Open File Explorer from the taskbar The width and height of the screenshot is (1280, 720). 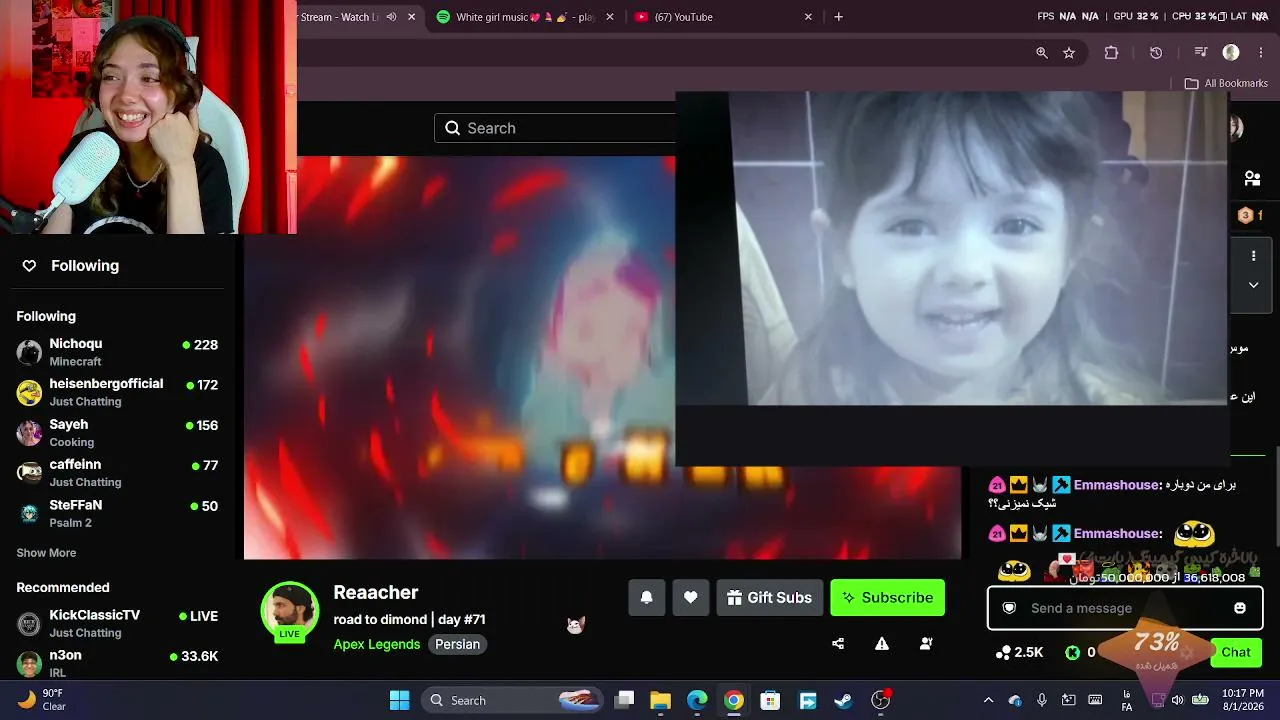point(661,700)
